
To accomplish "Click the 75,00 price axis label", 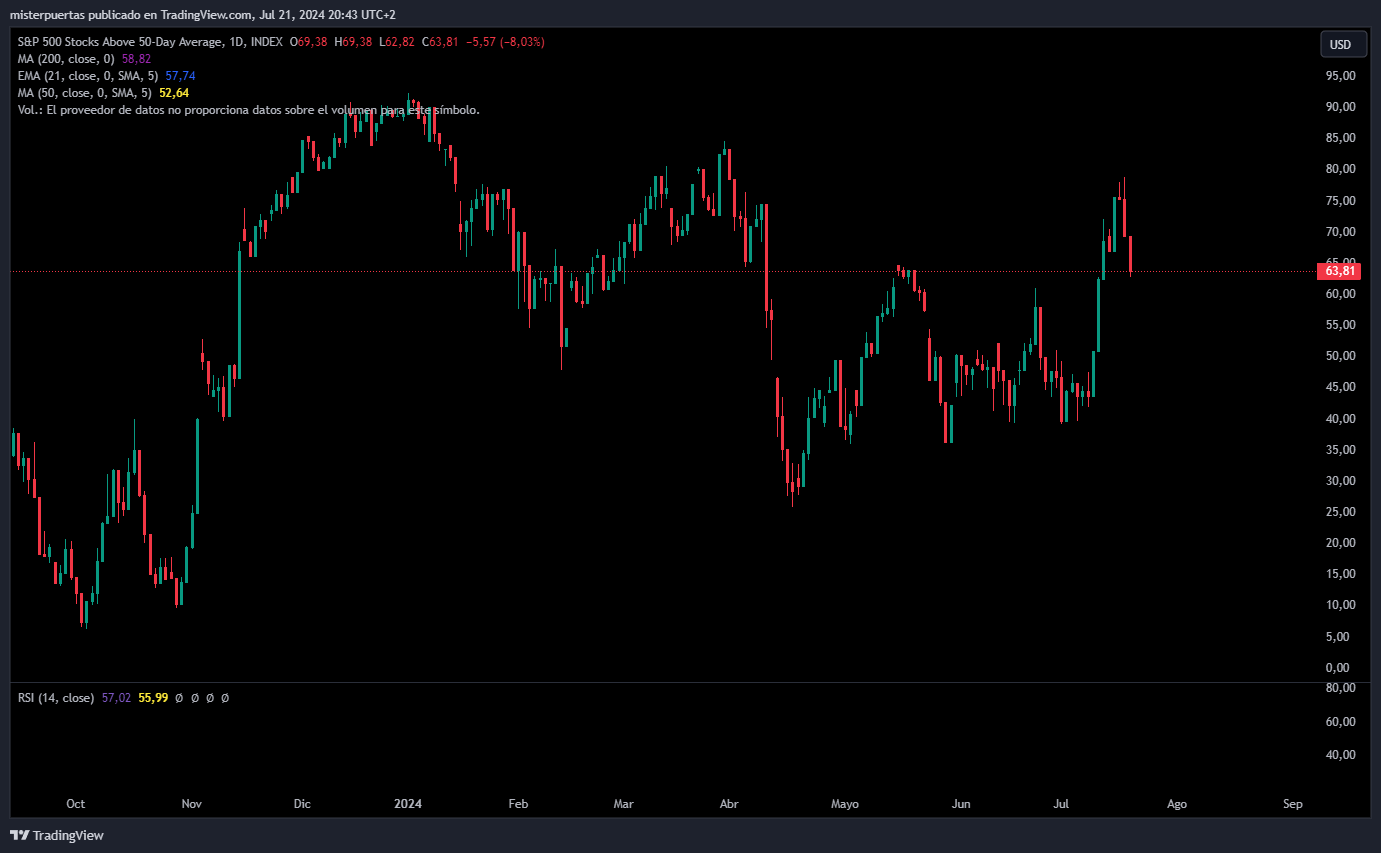I will tap(1340, 201).
